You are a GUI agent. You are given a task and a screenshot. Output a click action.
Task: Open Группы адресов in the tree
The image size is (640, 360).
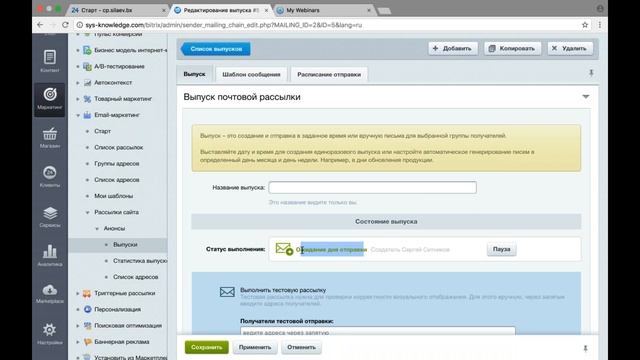pyautogui.click(x=117, y=164)
